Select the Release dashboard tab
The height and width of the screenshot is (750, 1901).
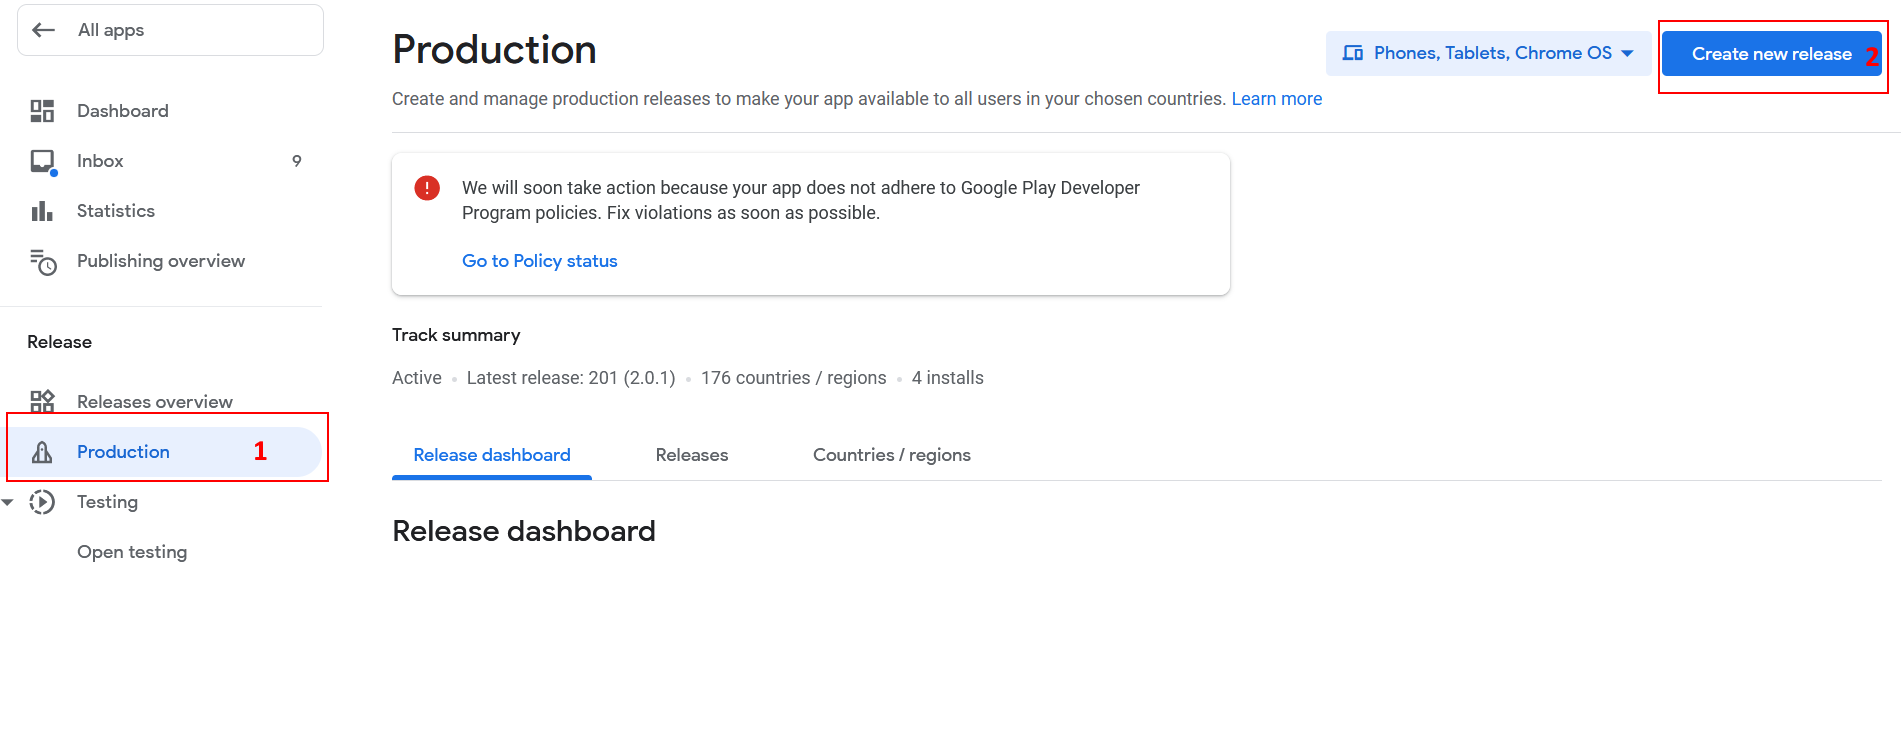[x=492, y=455]
